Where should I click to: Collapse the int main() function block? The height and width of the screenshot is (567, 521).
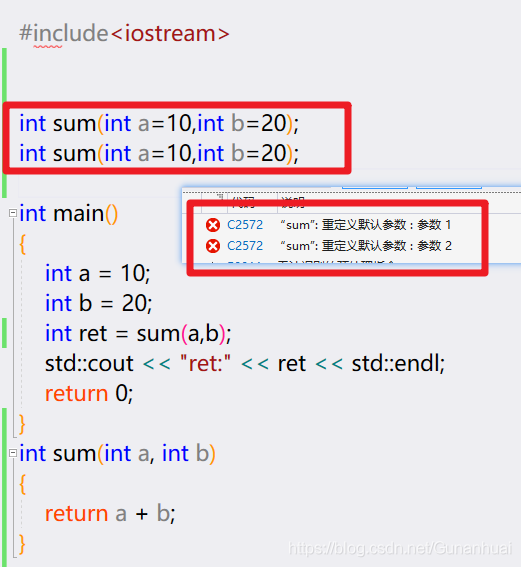pyautogui.click(x=13, y=213)
